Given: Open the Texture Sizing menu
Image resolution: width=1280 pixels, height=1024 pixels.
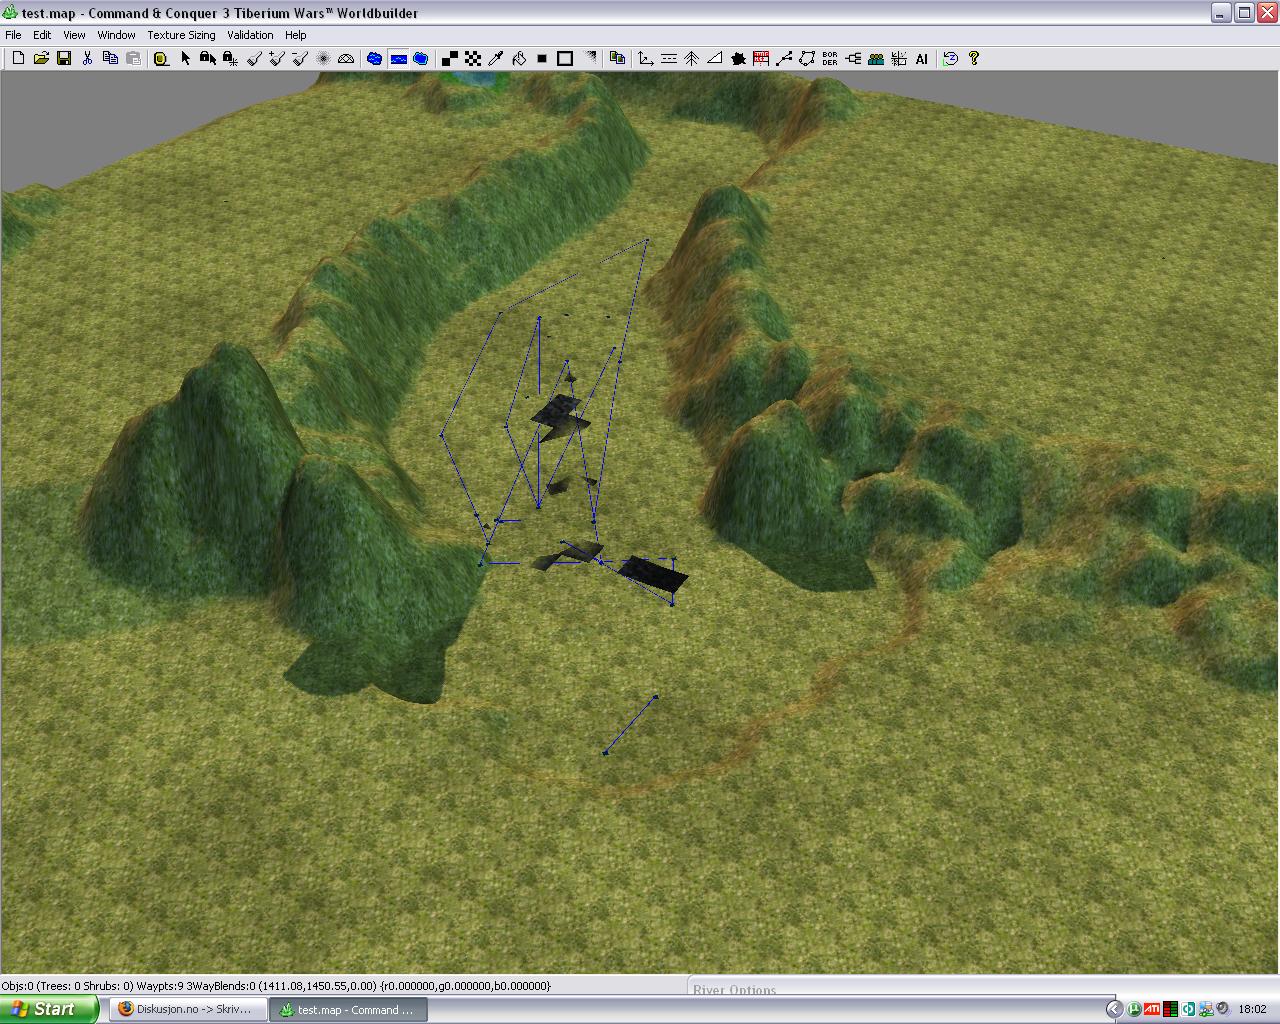Looking at the screenshot, I should 181,35.
